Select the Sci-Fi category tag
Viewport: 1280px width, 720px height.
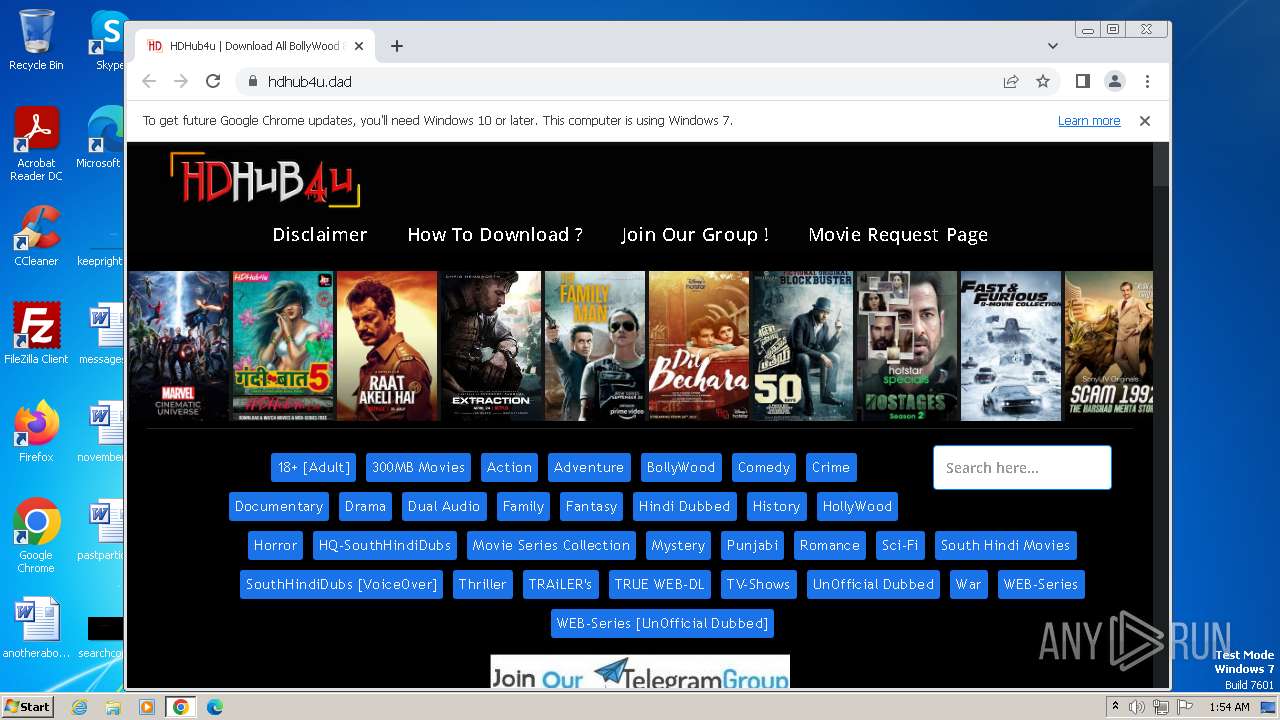pyautogui.click(x=900, y=546)
